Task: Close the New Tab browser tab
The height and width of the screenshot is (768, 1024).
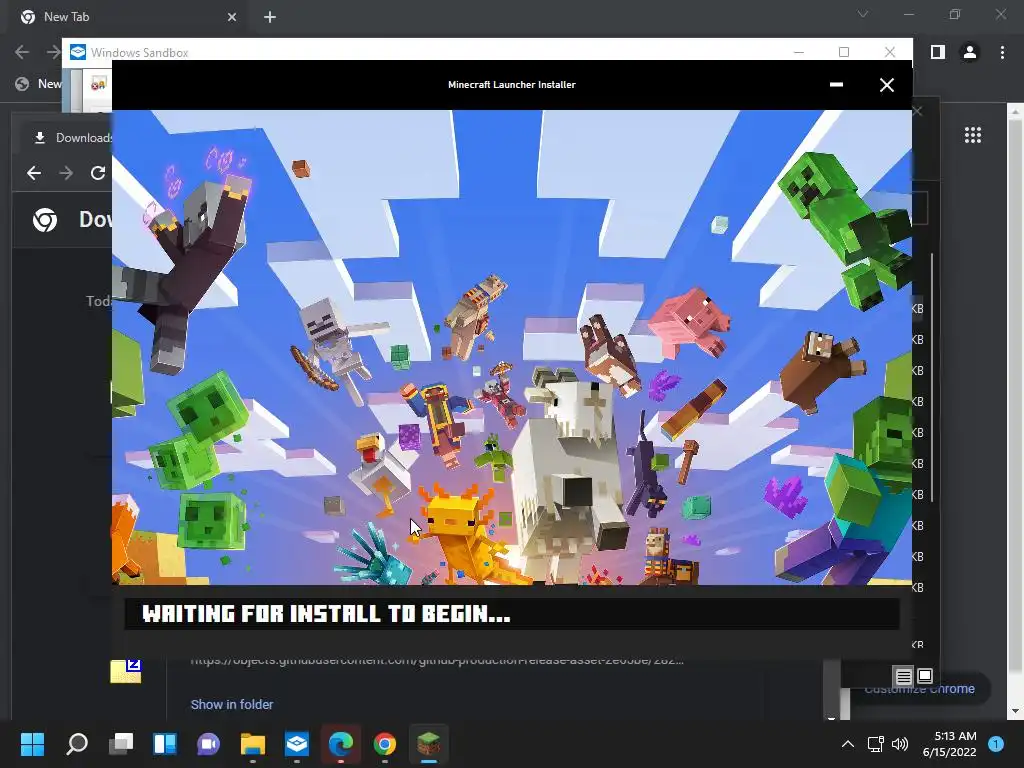Action: tap(232, 17)
